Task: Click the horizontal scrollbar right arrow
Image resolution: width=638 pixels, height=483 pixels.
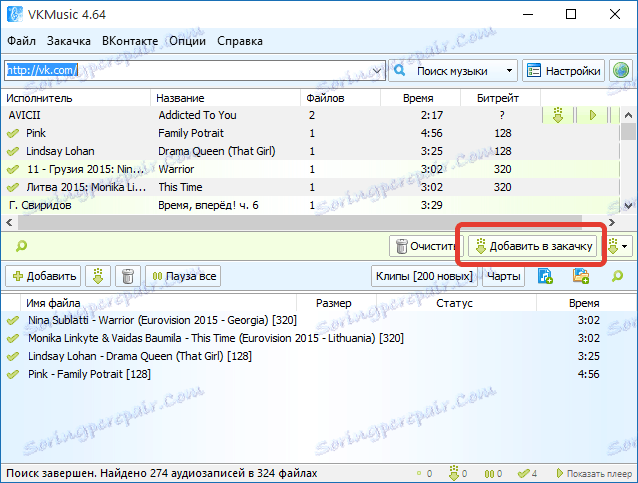Action: (612, 222)
